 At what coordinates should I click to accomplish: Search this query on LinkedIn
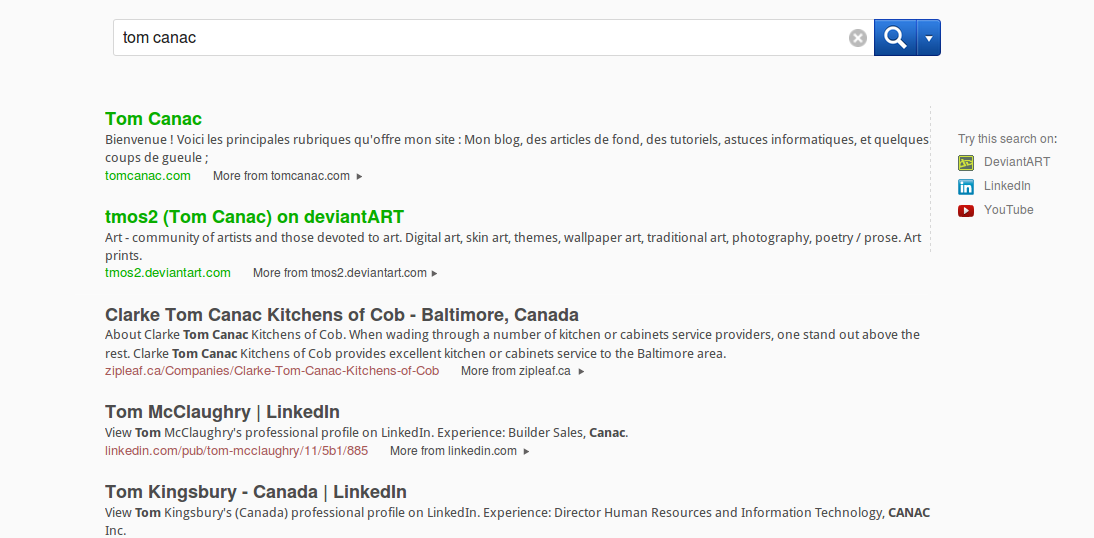click(x=1007, y=186)
